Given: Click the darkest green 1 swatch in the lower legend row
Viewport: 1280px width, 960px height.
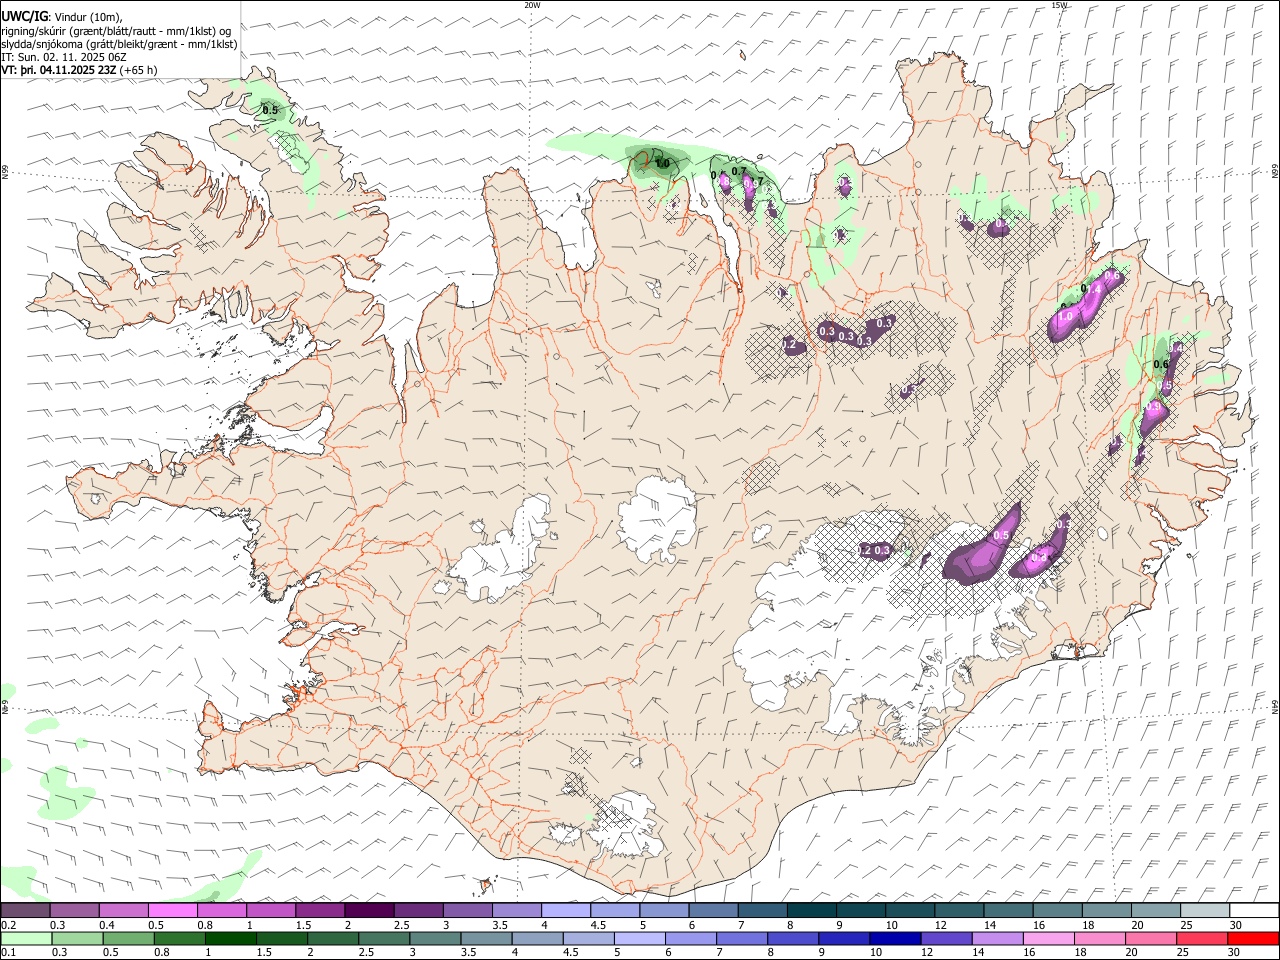Looking at the screenshot, I should point(231,938).
